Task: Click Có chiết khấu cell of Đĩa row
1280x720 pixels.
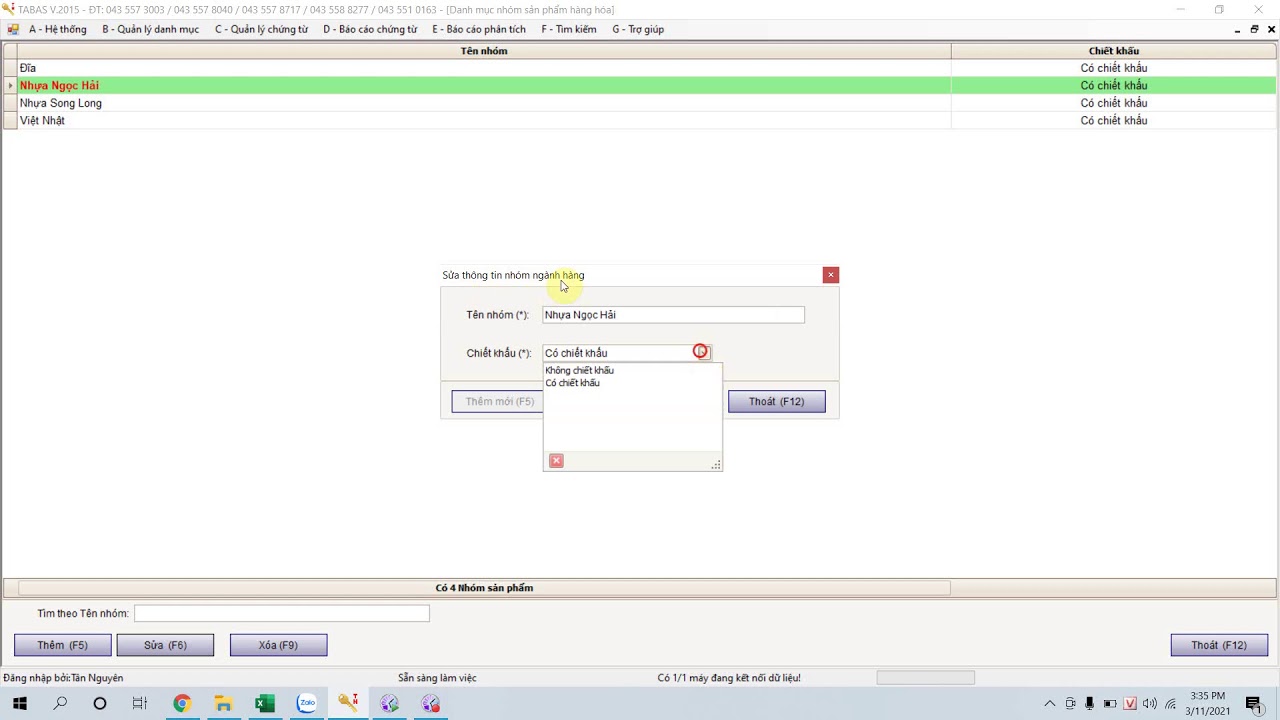Action: pos(1114,68)
